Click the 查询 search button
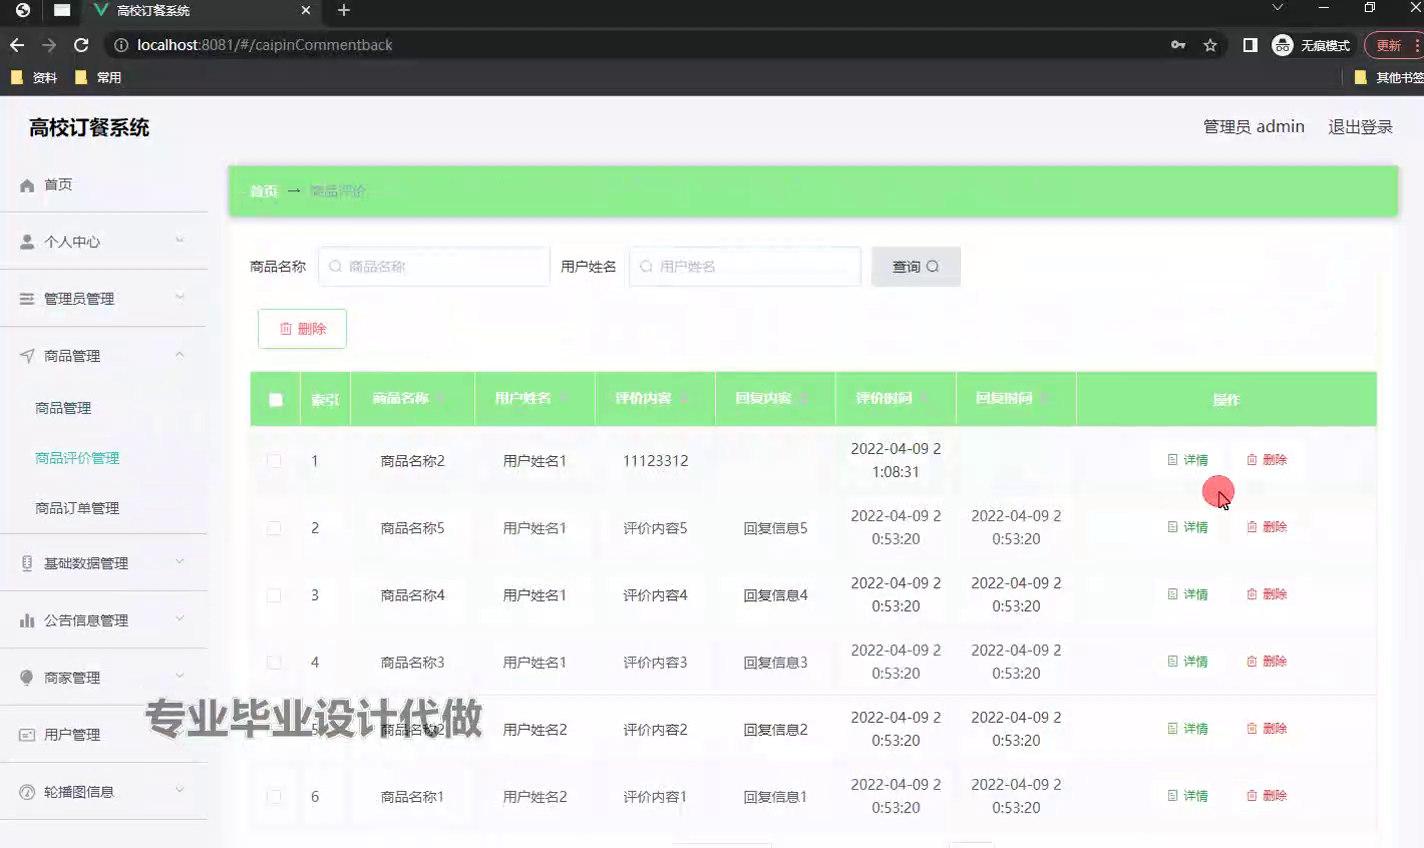The height and width of the screenshot is (848, 1424). tap(916, 267)
